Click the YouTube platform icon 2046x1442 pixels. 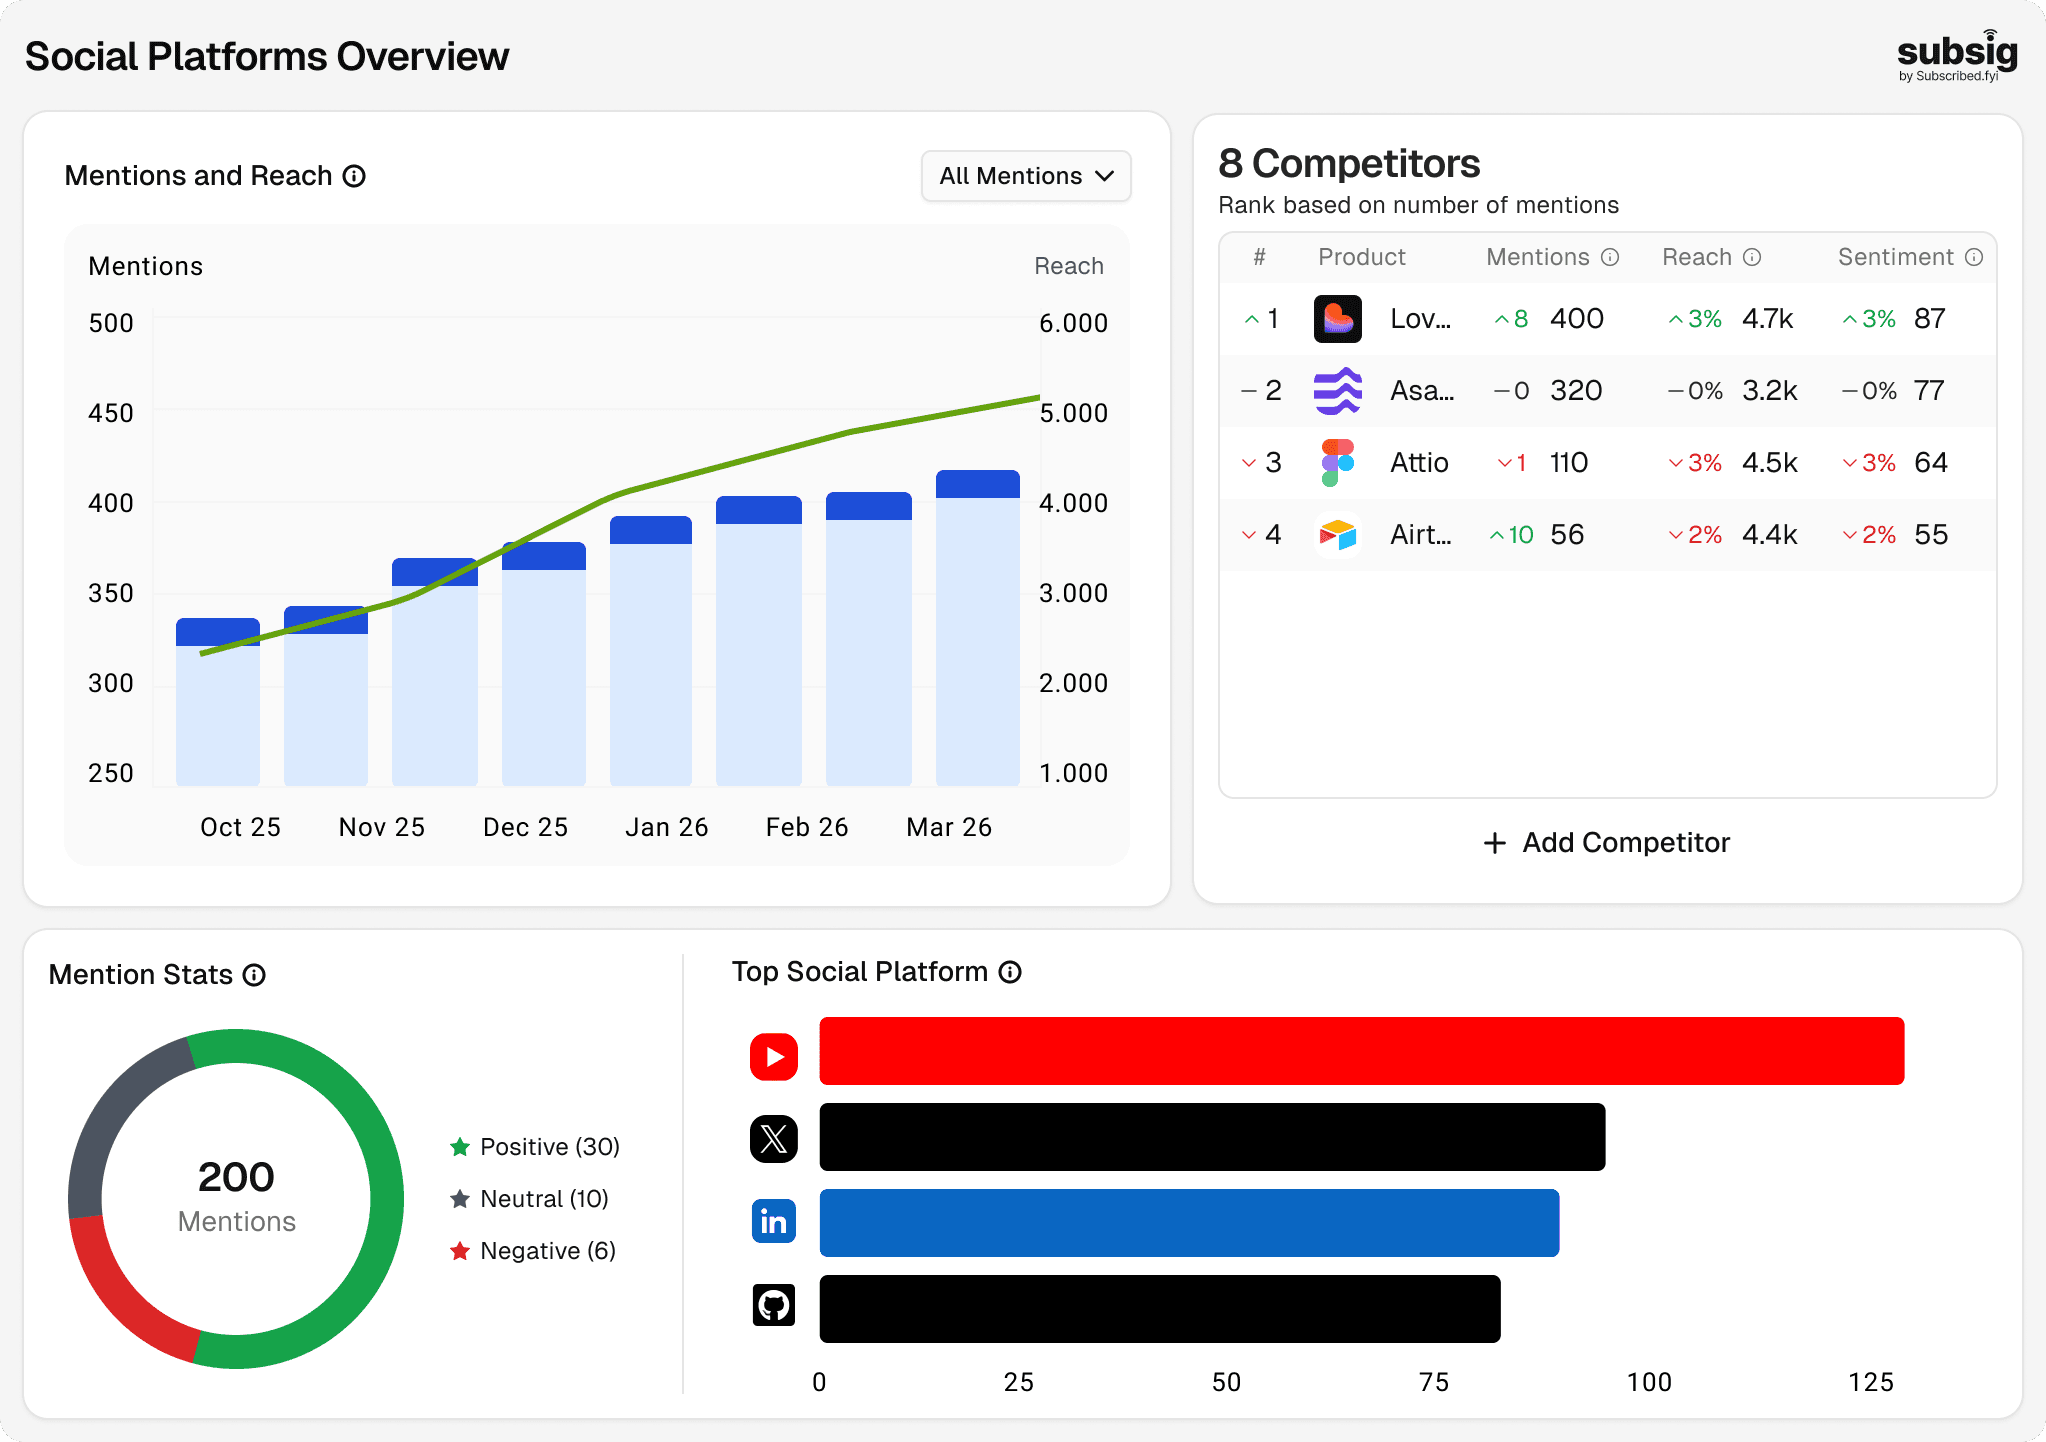[x=774, y=1057]
